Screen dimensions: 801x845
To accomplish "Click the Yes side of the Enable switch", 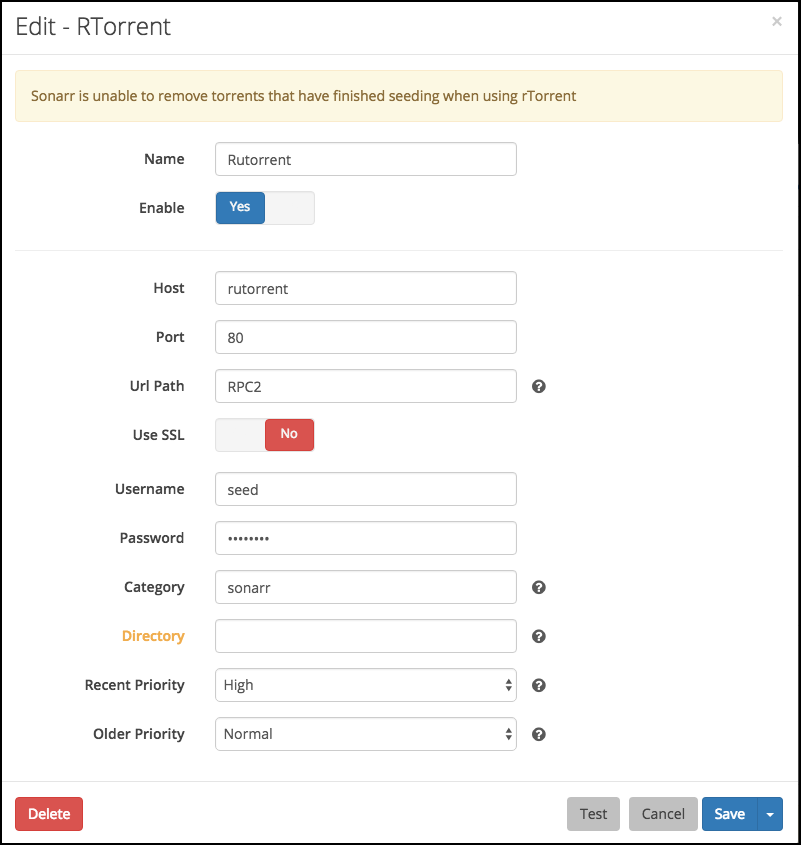I will tap(239, 207).
